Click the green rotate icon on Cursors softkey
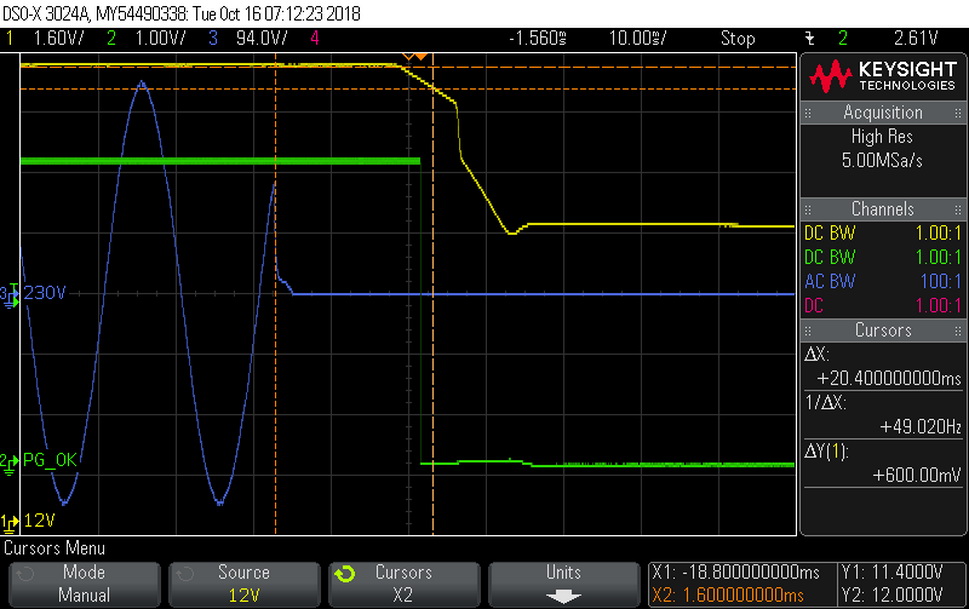 345,574
